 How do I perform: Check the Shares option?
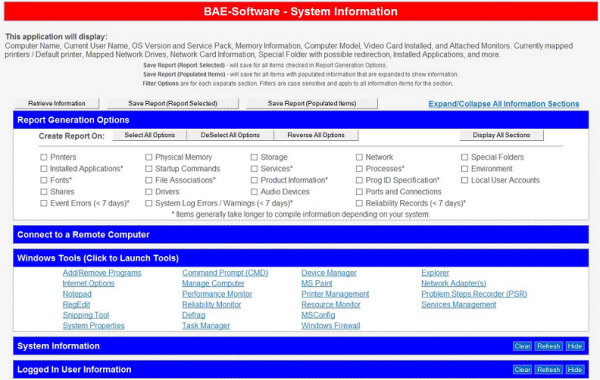(44, 192)
